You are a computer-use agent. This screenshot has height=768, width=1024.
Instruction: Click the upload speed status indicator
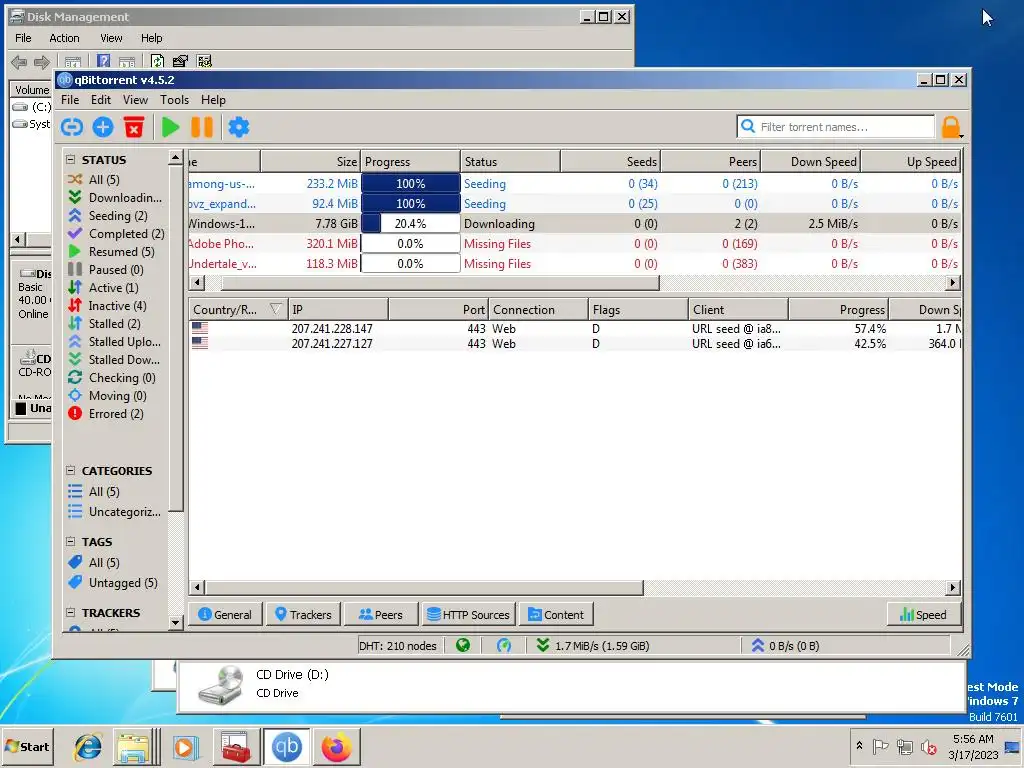coord(786,645)
